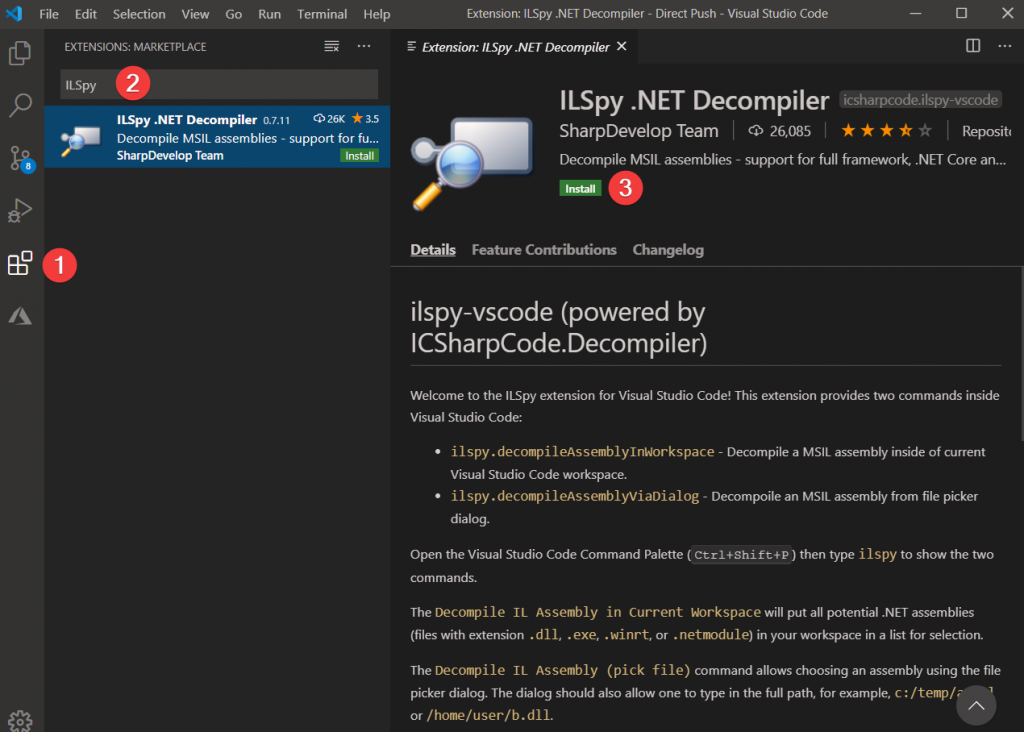Screen dimensions: 1024x732
Task: Install ILSpy from the extension details page
Action: pos(580,189)
